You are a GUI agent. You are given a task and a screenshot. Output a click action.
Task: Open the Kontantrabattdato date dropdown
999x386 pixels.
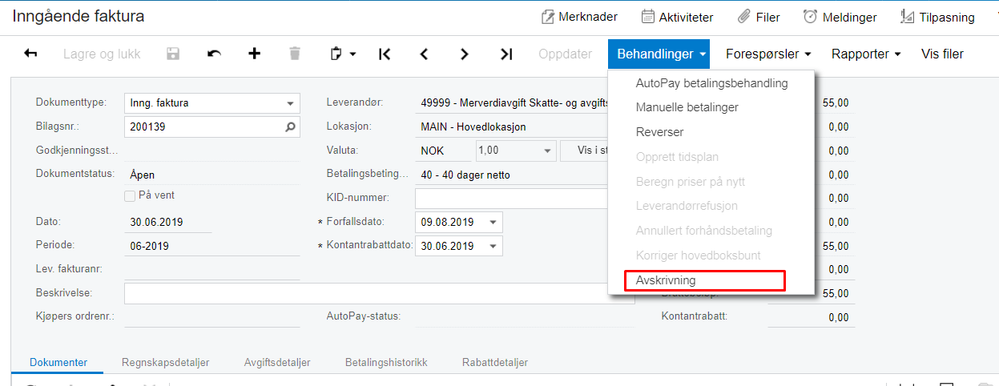492,247
